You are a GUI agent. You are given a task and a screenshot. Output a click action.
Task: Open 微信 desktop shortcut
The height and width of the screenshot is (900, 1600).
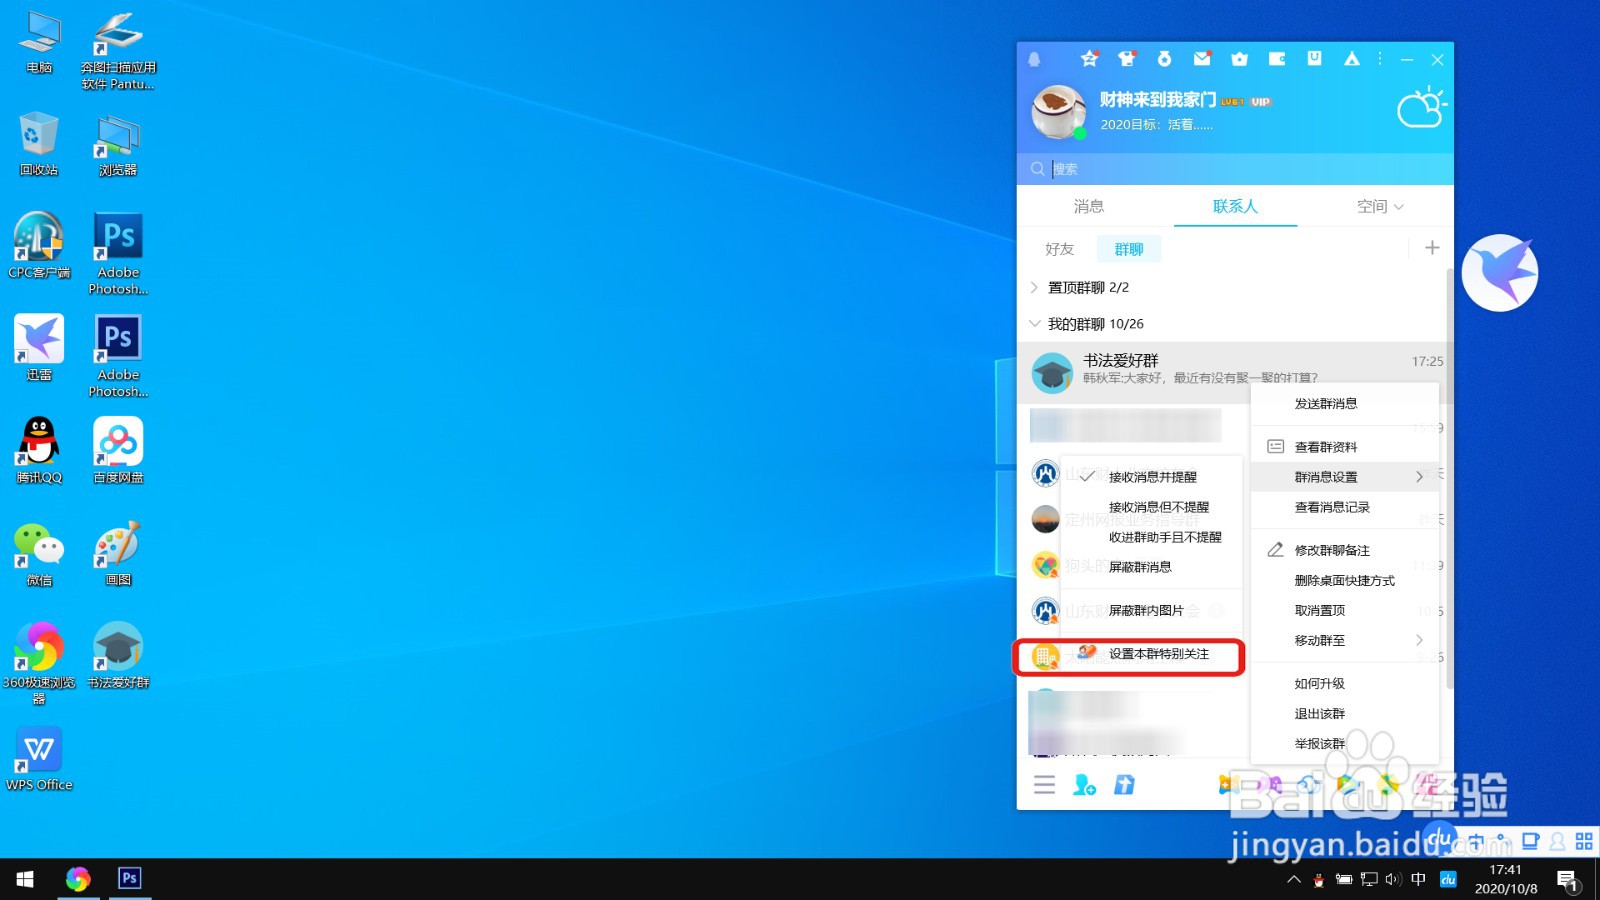[x=39, y=553]
